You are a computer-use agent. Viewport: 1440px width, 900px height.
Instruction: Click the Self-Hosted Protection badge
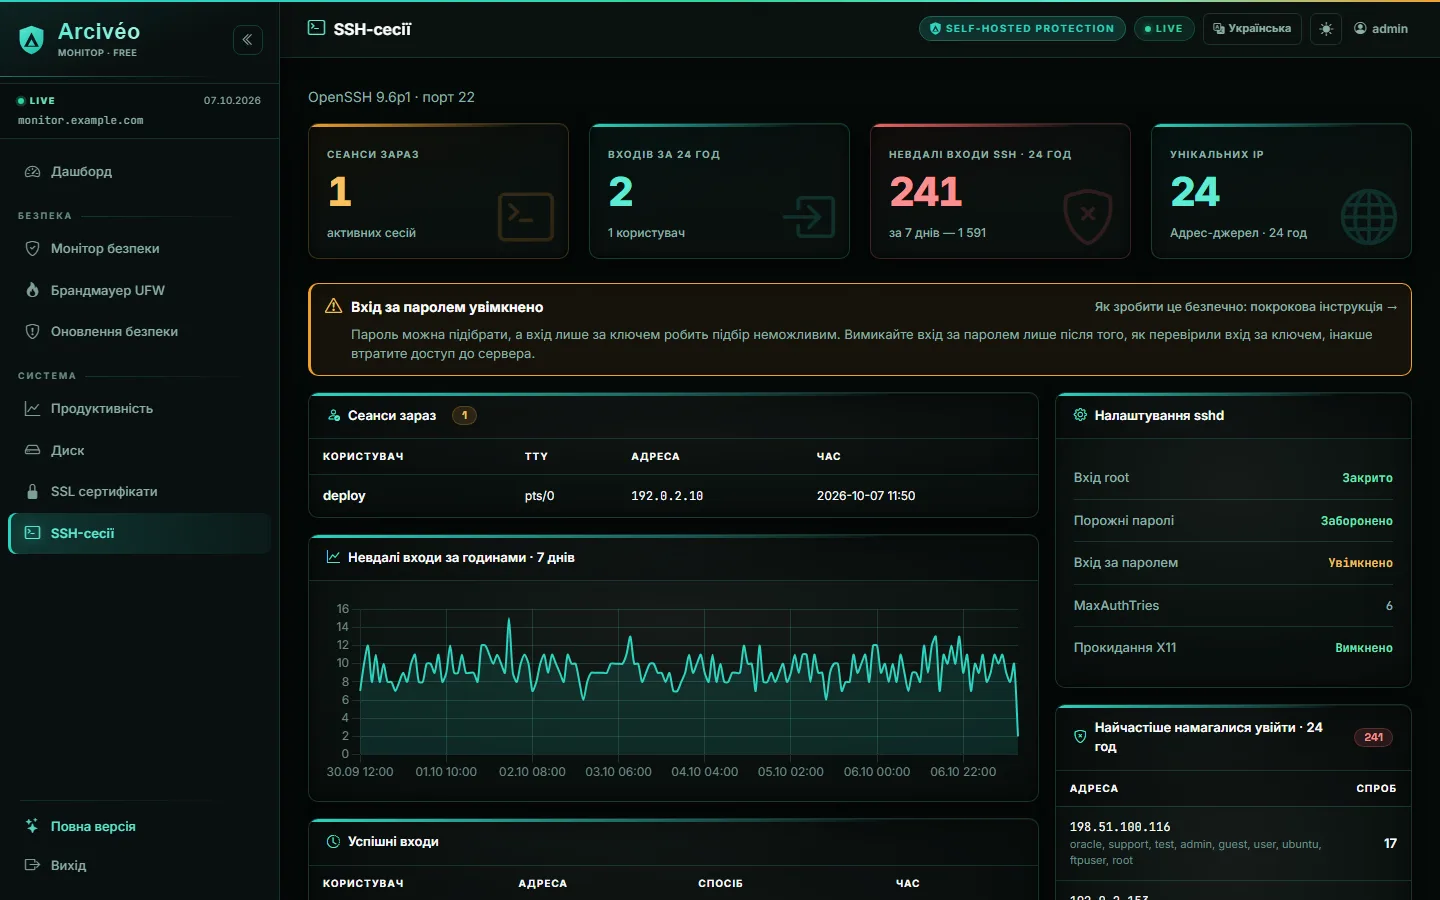[x=1022, y=29]
